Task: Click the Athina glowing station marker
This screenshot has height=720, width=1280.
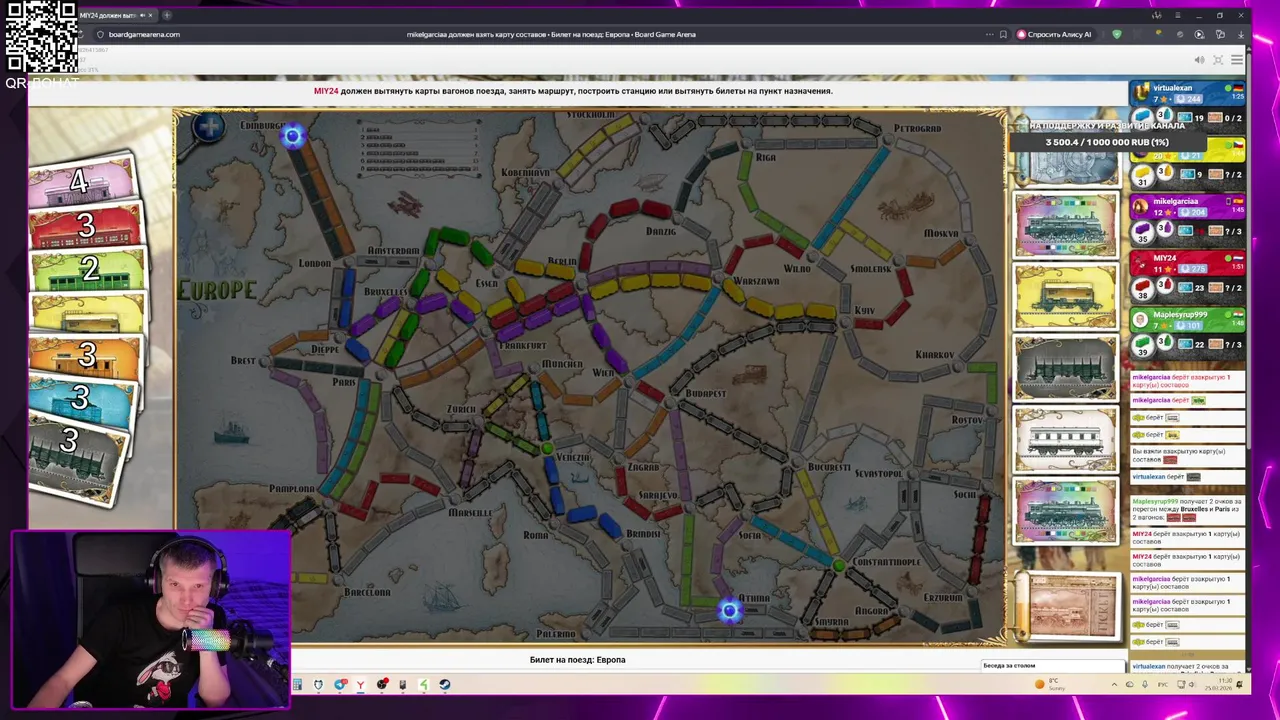Action: [x=729, y=610]
